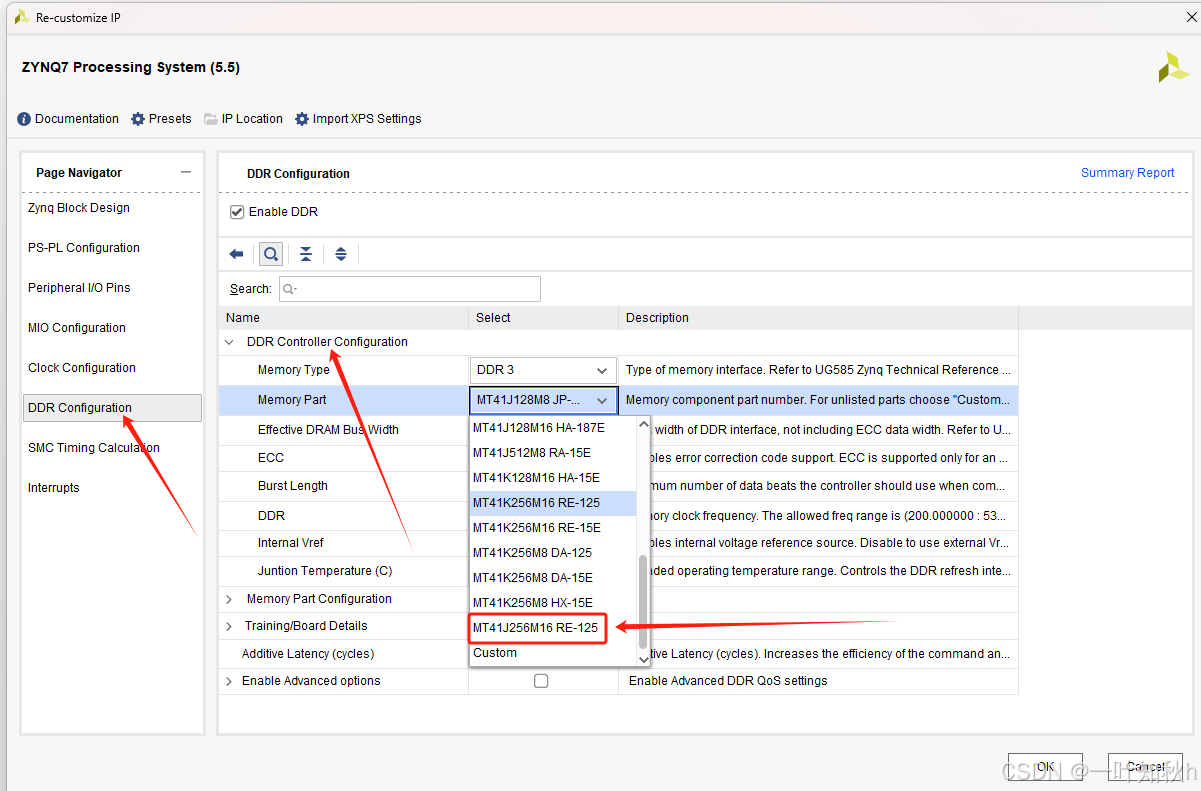Toggle the Enable DDR checkbox
The image size is (1201, 791).
(237, 212)
